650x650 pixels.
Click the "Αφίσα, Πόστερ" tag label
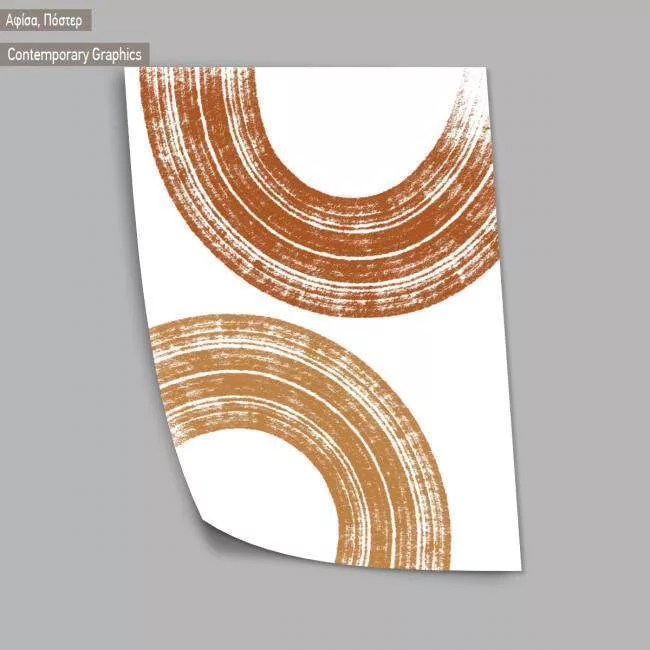click(x=46, y=20)
